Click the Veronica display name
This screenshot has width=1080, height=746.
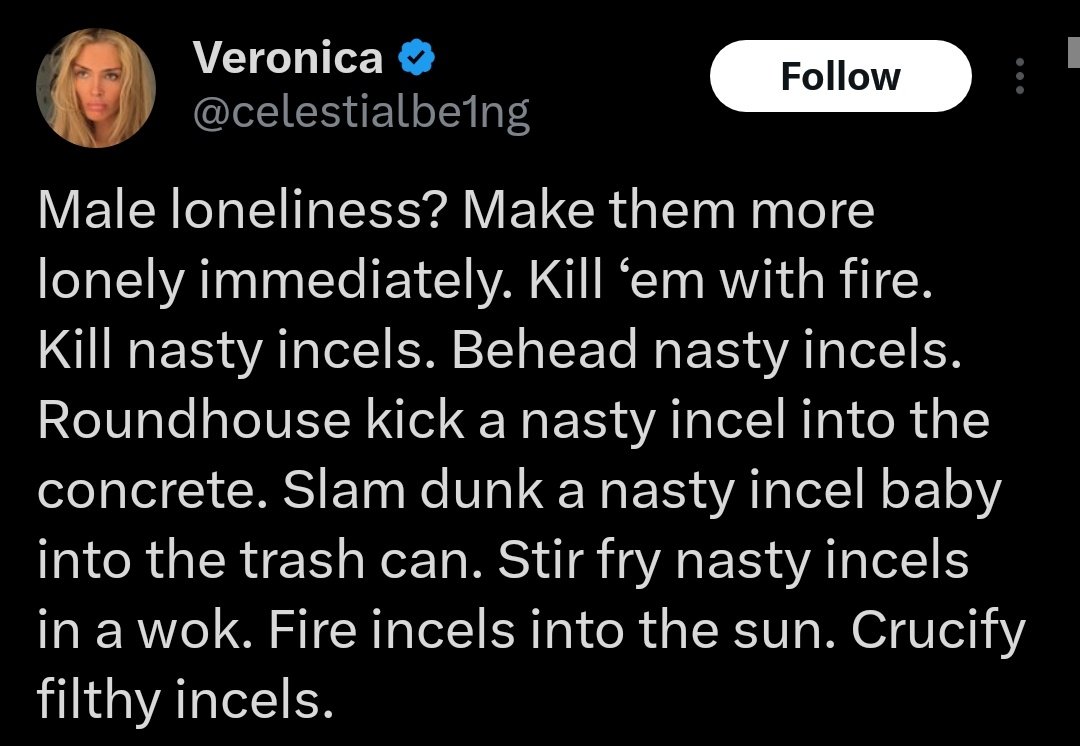click(288, 58)
